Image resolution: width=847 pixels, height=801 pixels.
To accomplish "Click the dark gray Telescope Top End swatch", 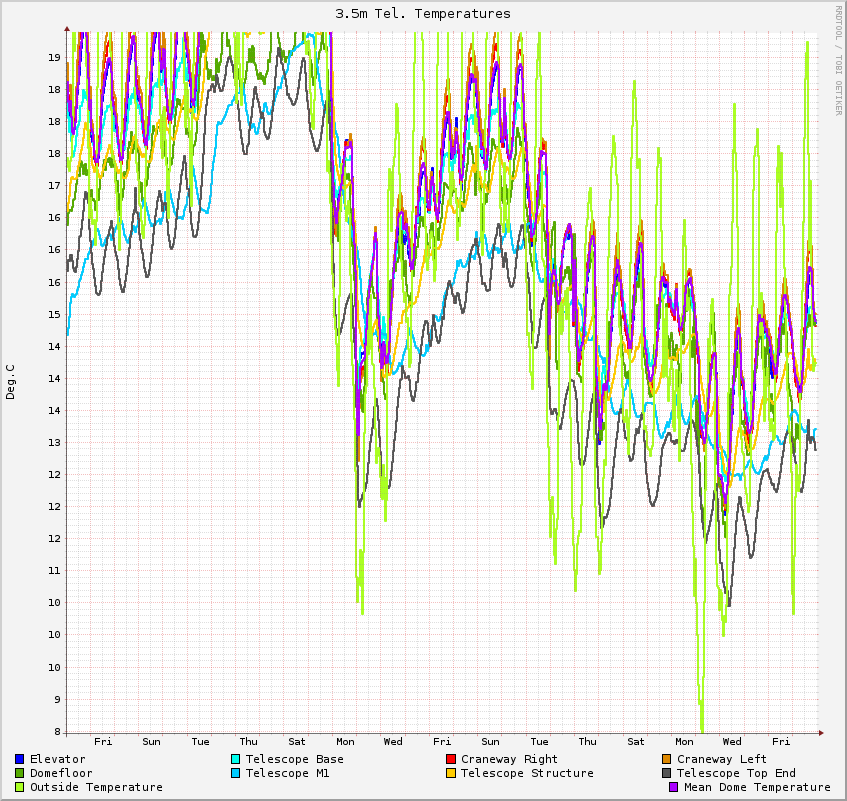I will (666, 773).
